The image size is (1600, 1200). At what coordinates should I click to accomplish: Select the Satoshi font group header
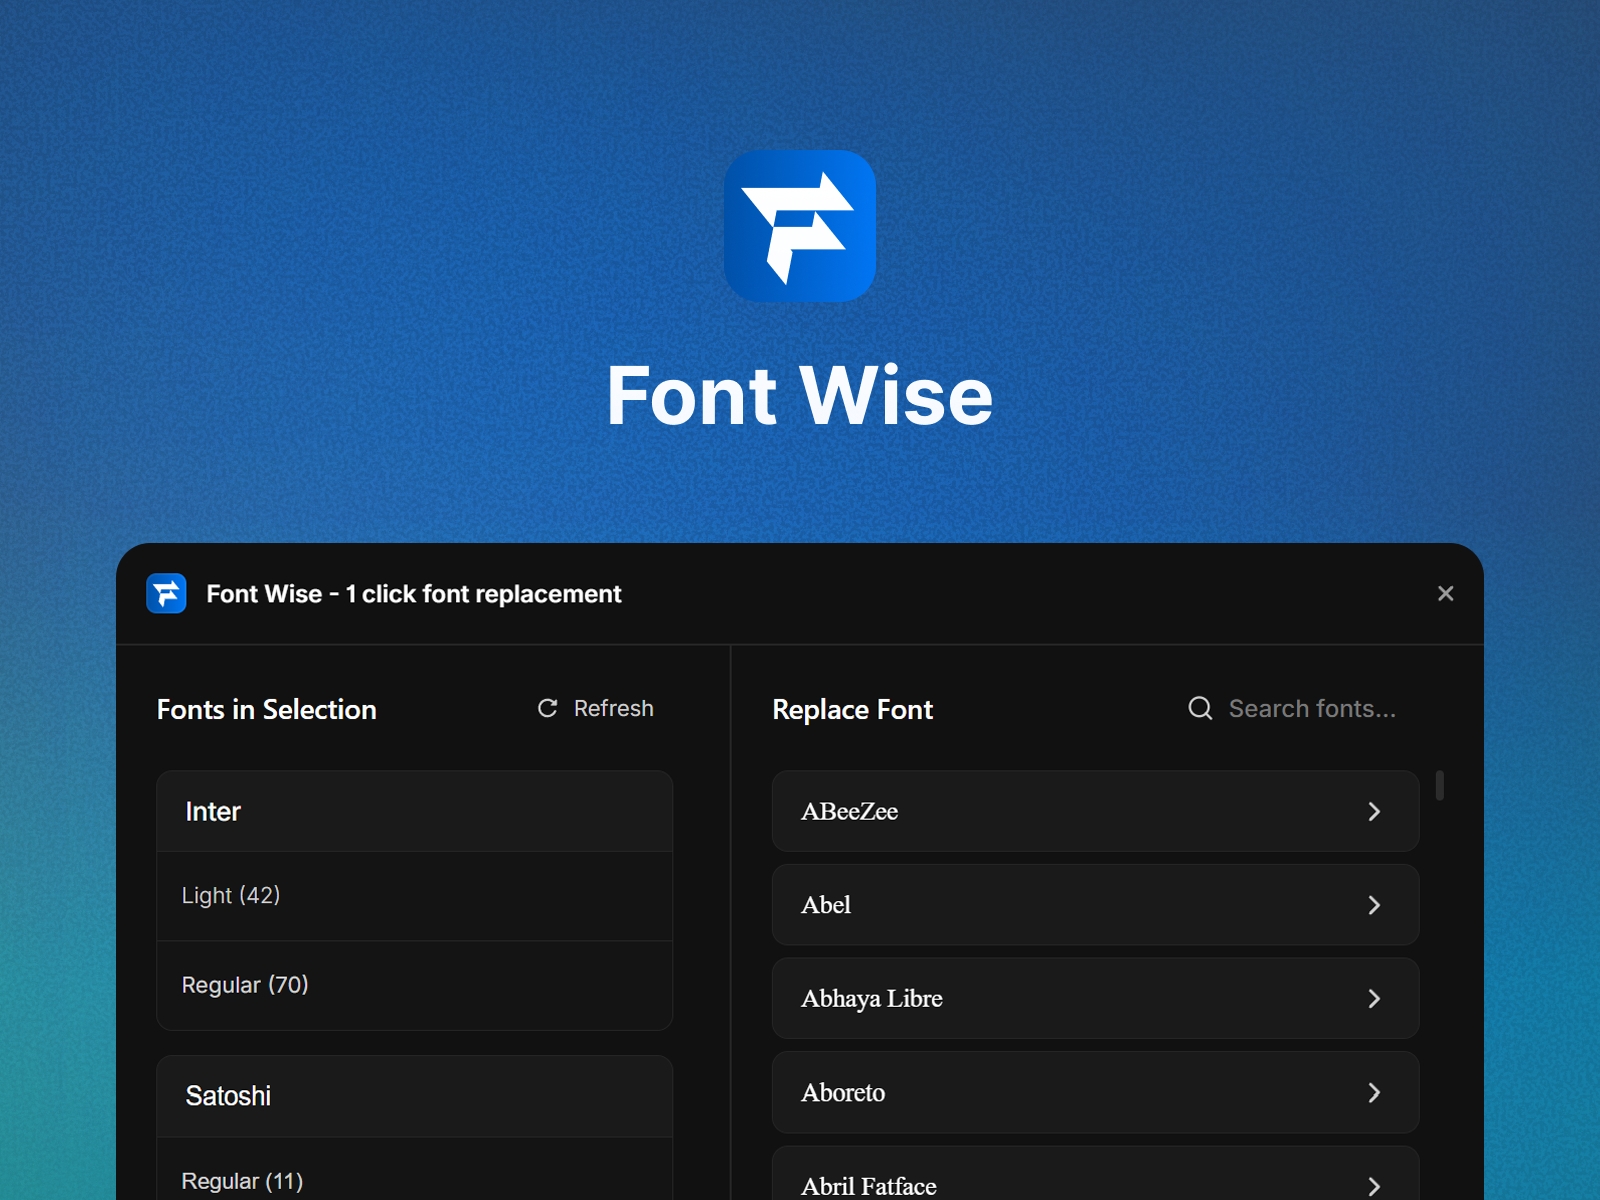[x=414, y=1096]
